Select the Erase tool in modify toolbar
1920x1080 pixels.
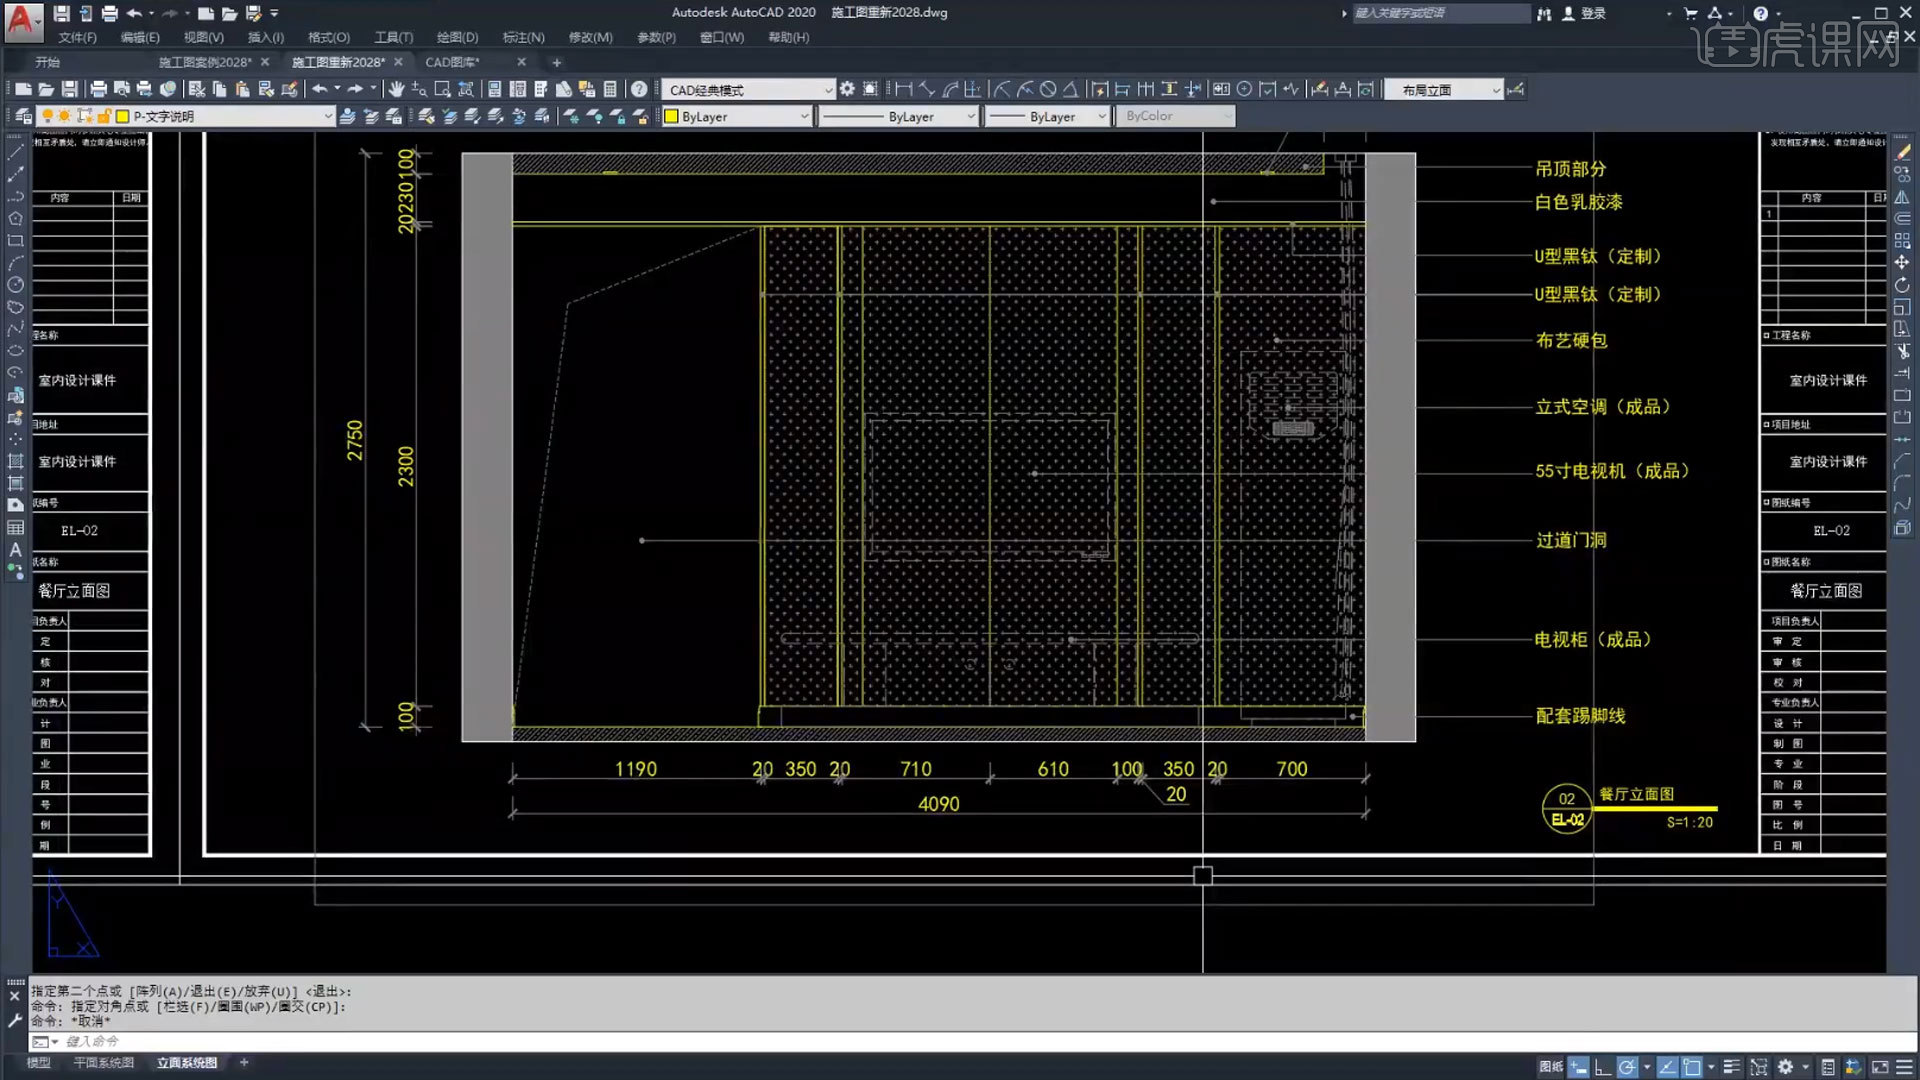1902,152
